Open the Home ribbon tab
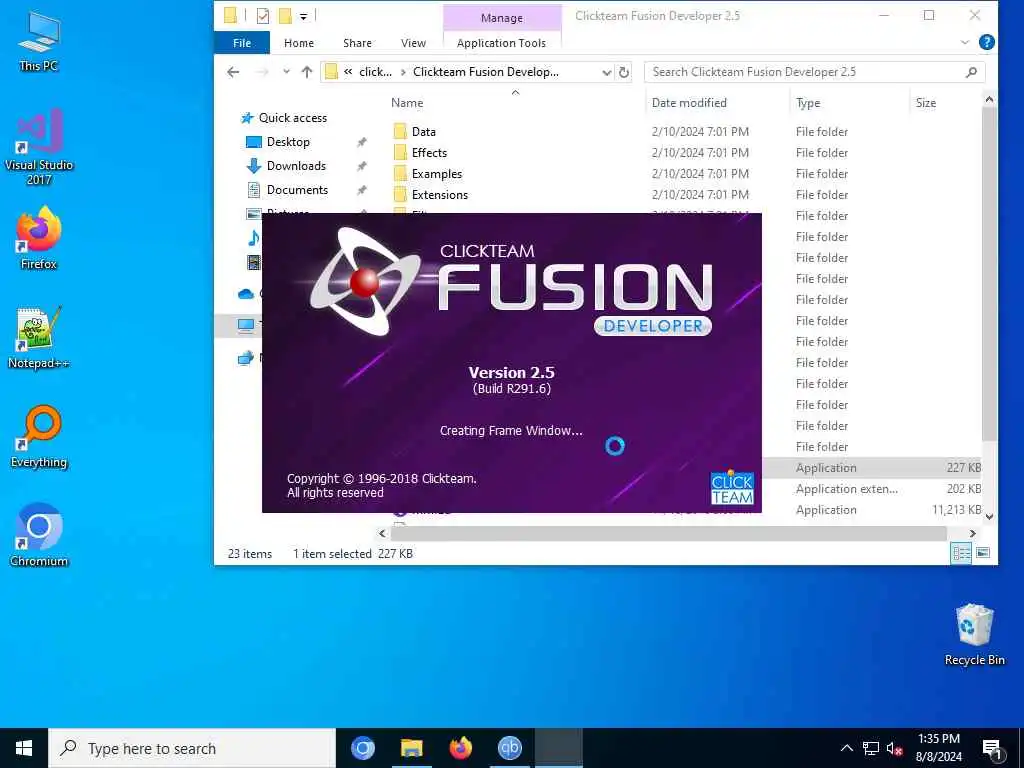Image resolution: width=1024 pixels, height=768 pixels. click(x=299, y=43)
